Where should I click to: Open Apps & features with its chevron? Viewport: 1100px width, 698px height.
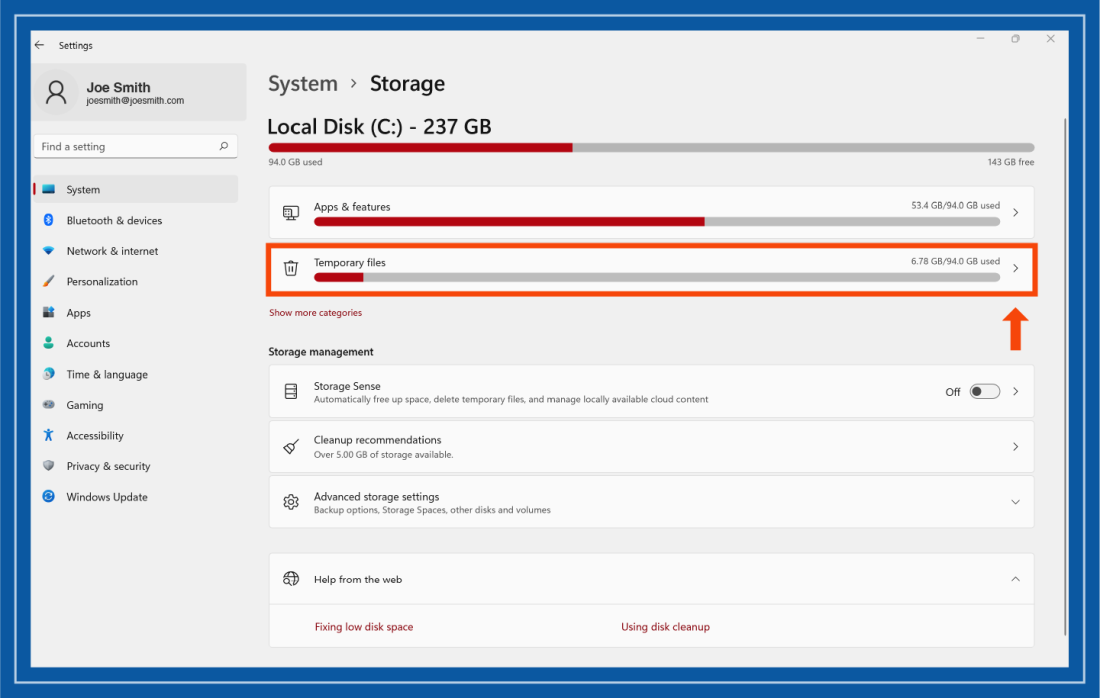(x=1015, y=212)
